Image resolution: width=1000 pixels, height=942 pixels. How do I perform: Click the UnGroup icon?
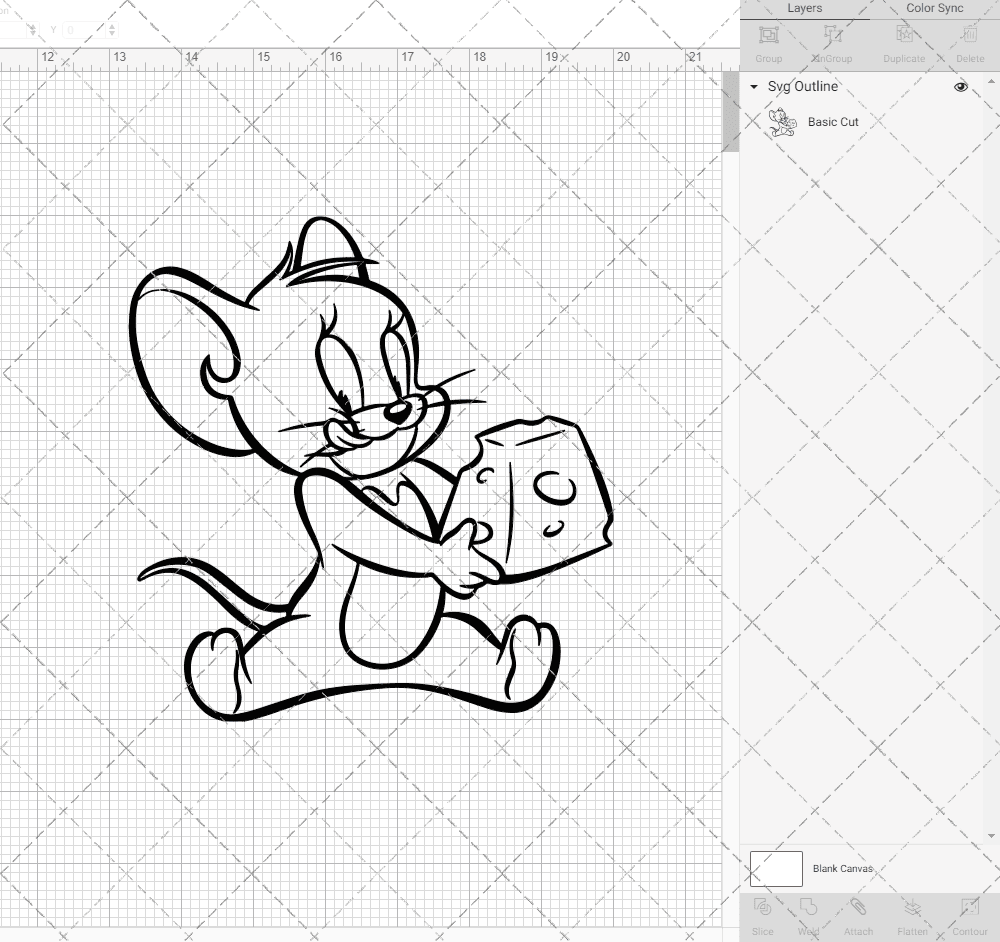pos(832,40)
